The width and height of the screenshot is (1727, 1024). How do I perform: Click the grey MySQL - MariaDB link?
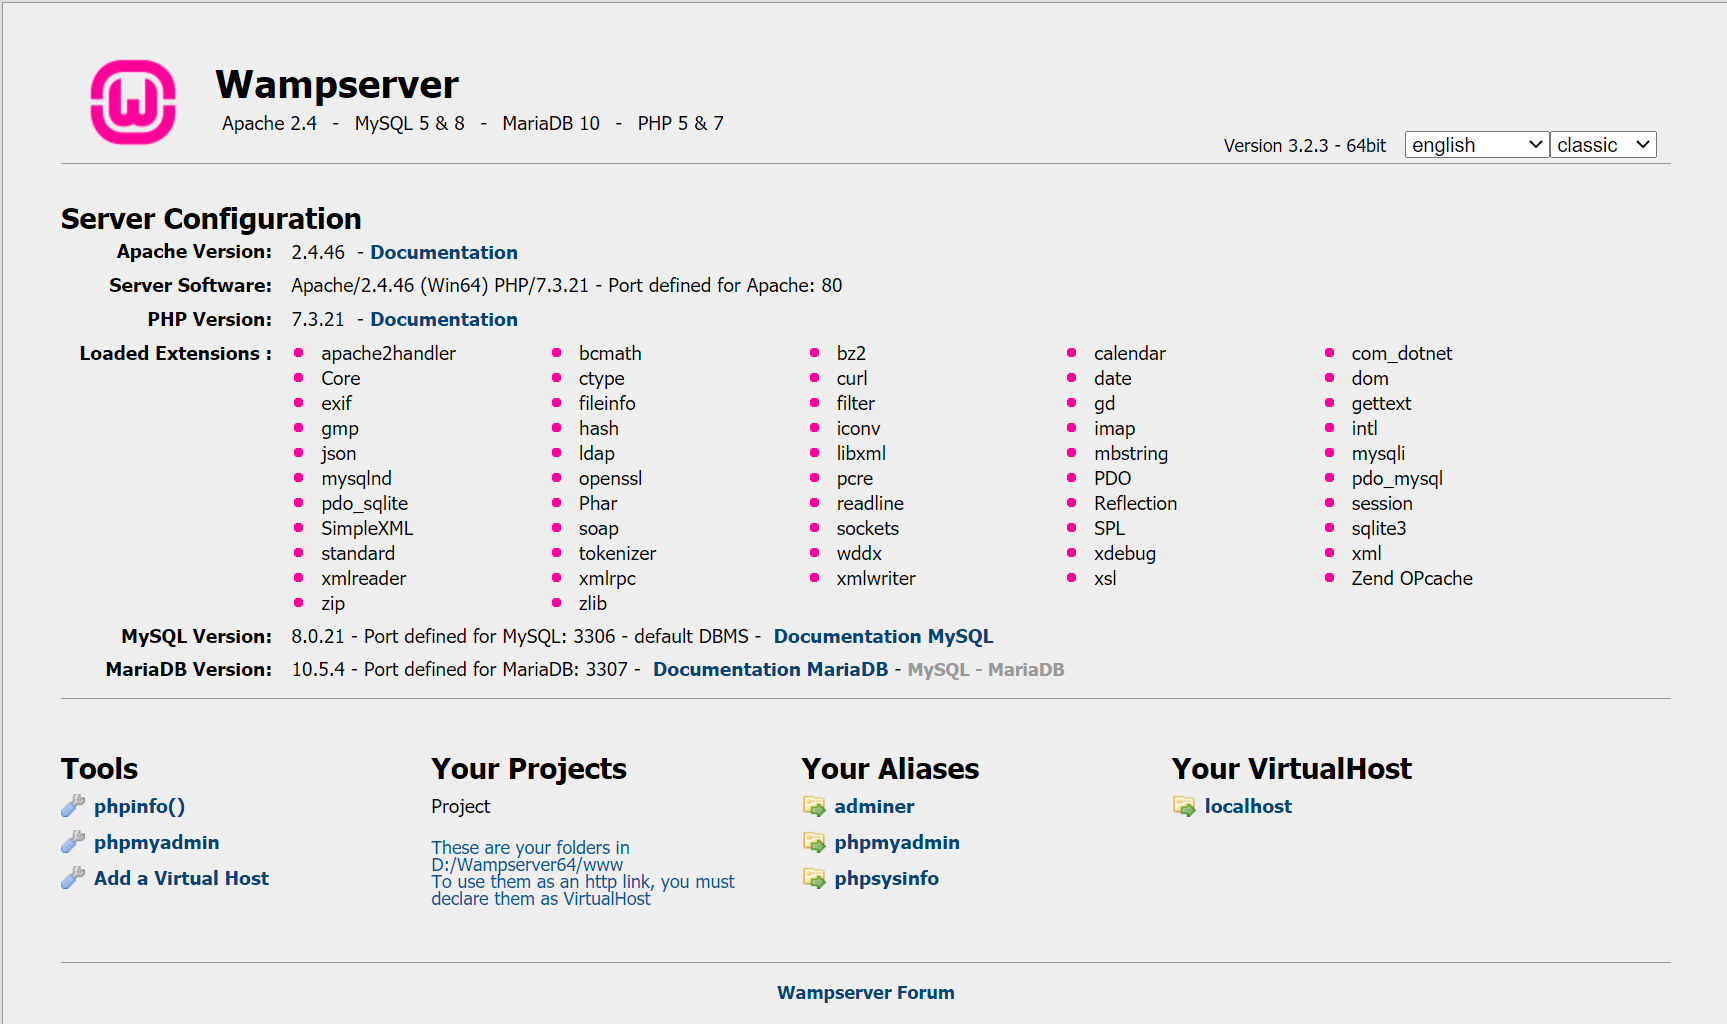(x=985, y=669)
